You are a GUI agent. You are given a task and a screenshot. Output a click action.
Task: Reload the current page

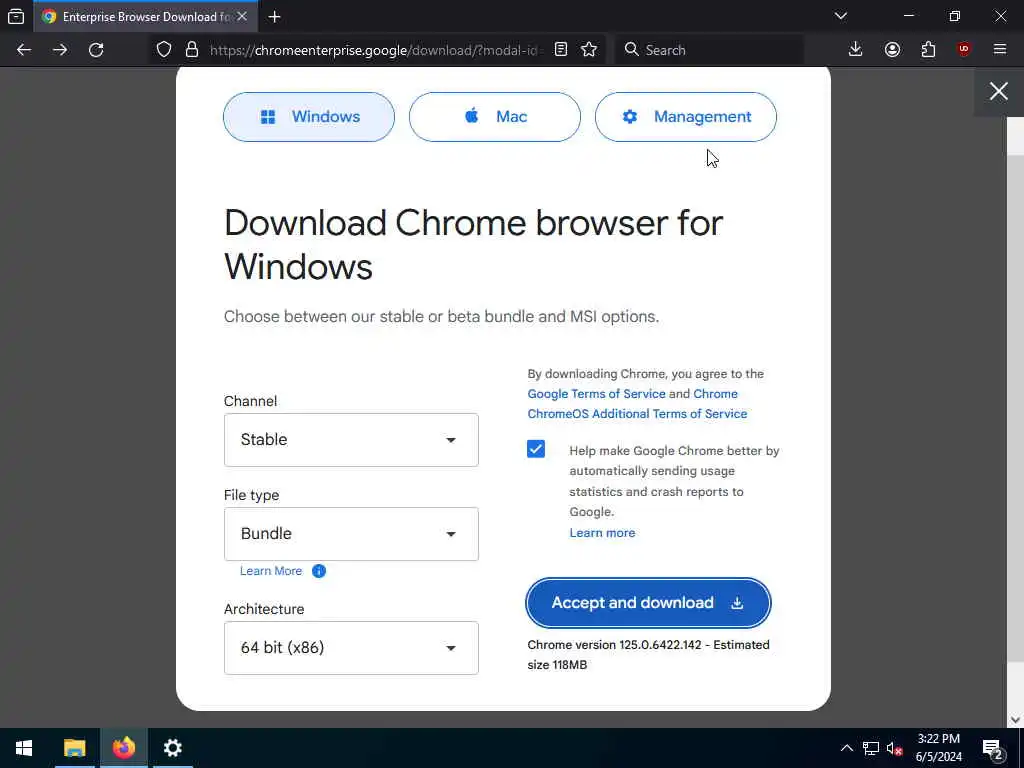(x=96, y=50)
